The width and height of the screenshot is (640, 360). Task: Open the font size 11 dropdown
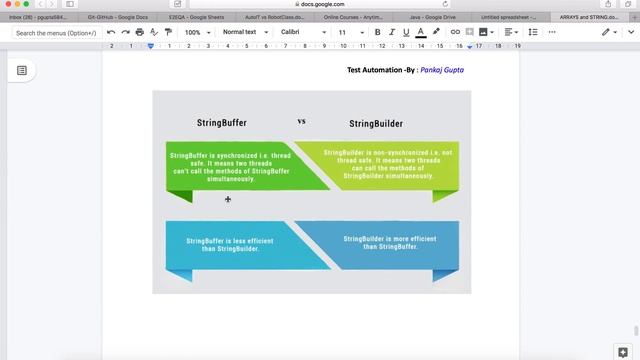point(351,32)
